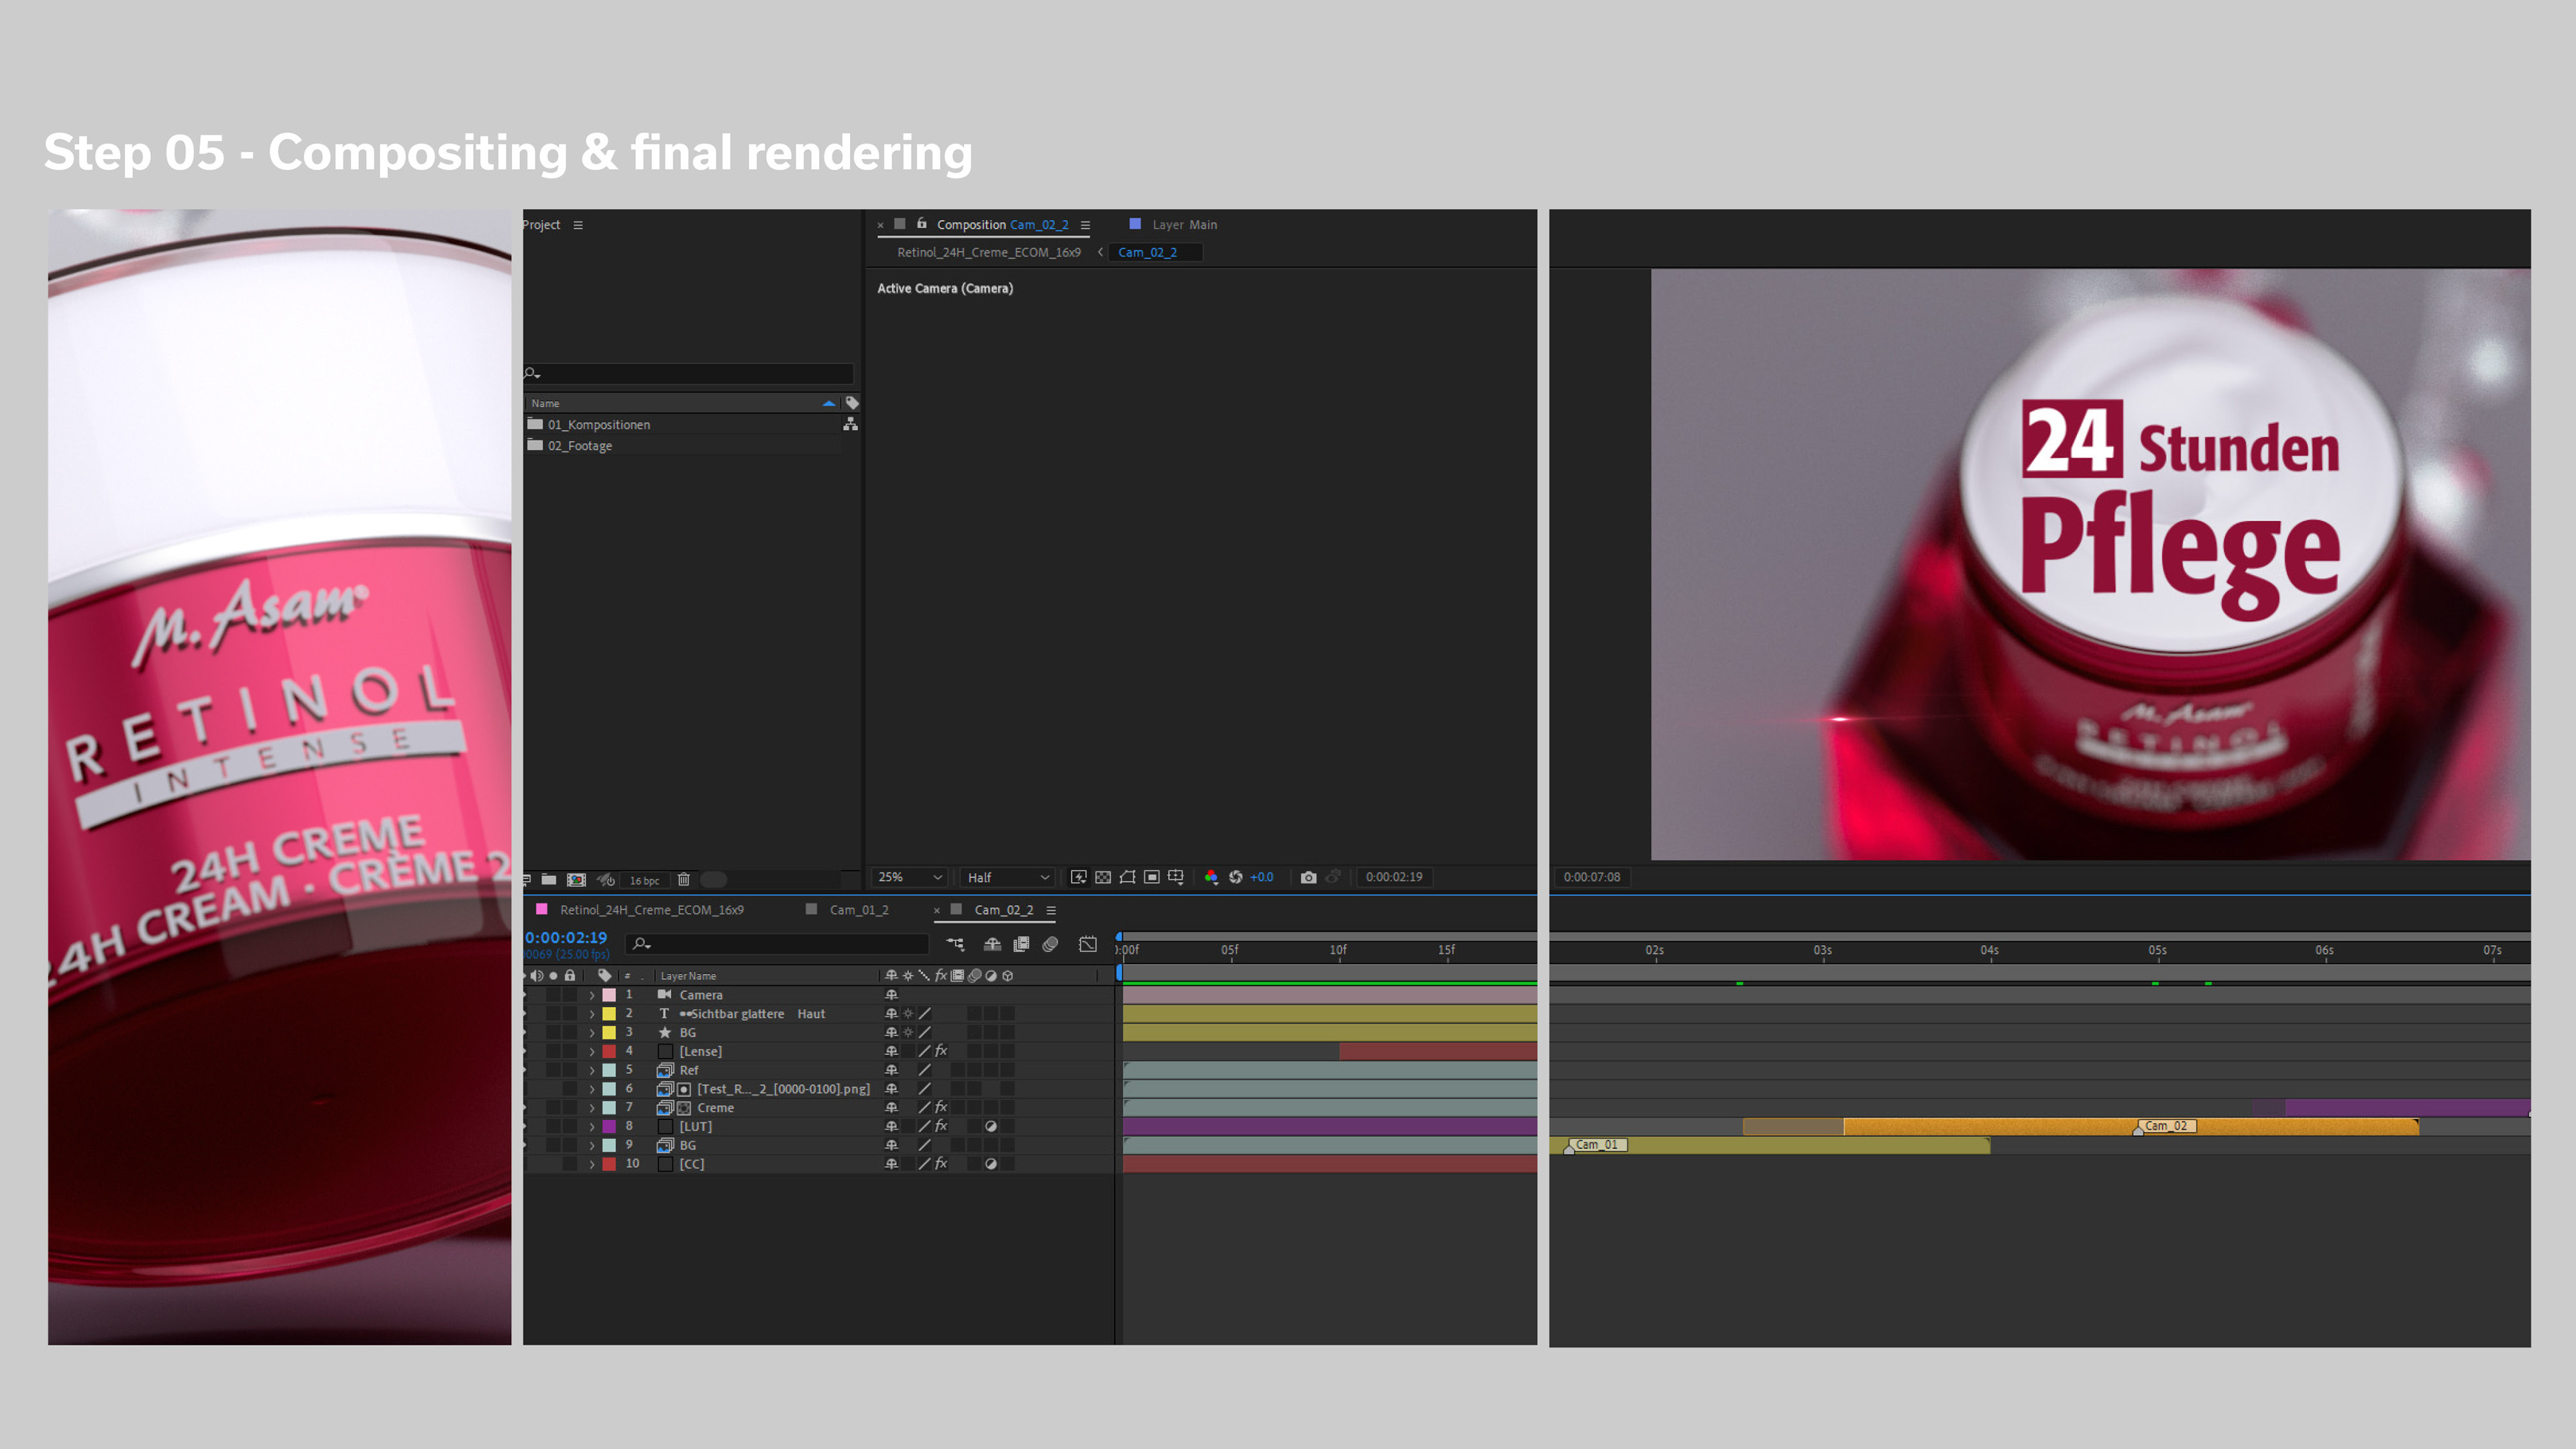Expand the [LUT] layer properties
Screen dimensions: 2576x1449
[592, 1127]
